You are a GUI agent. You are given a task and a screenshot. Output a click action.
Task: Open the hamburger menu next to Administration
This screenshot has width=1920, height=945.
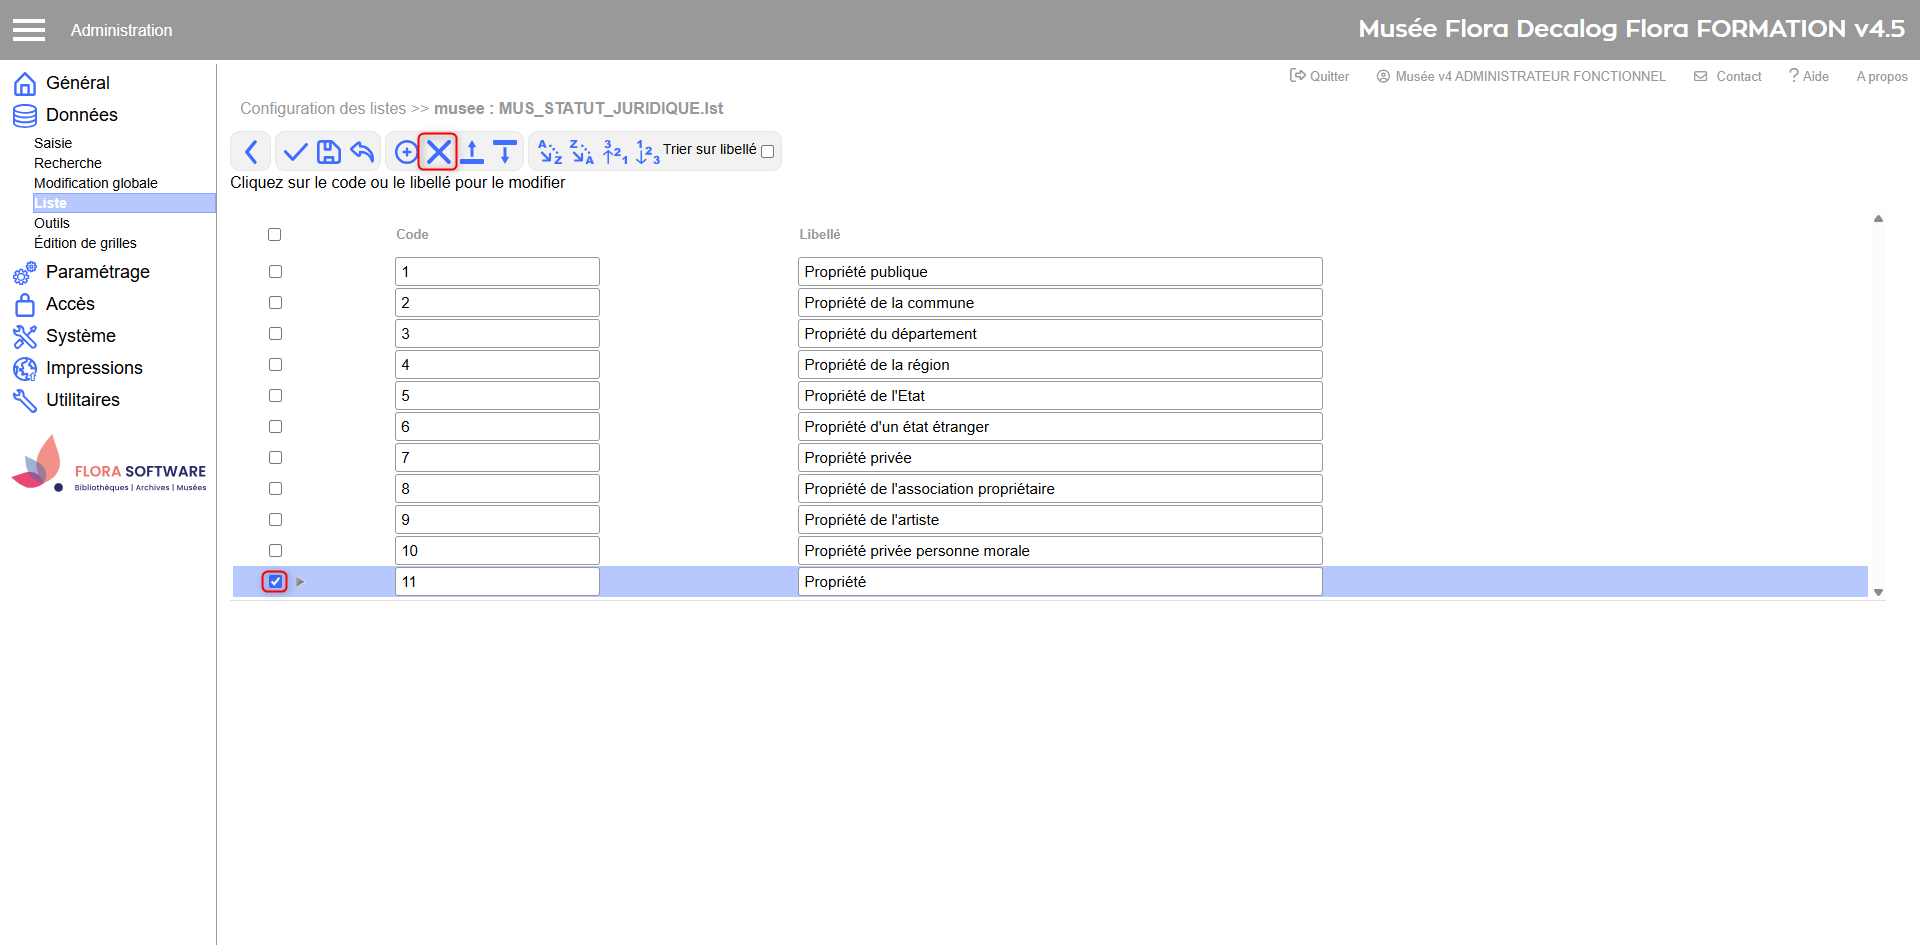29,30
